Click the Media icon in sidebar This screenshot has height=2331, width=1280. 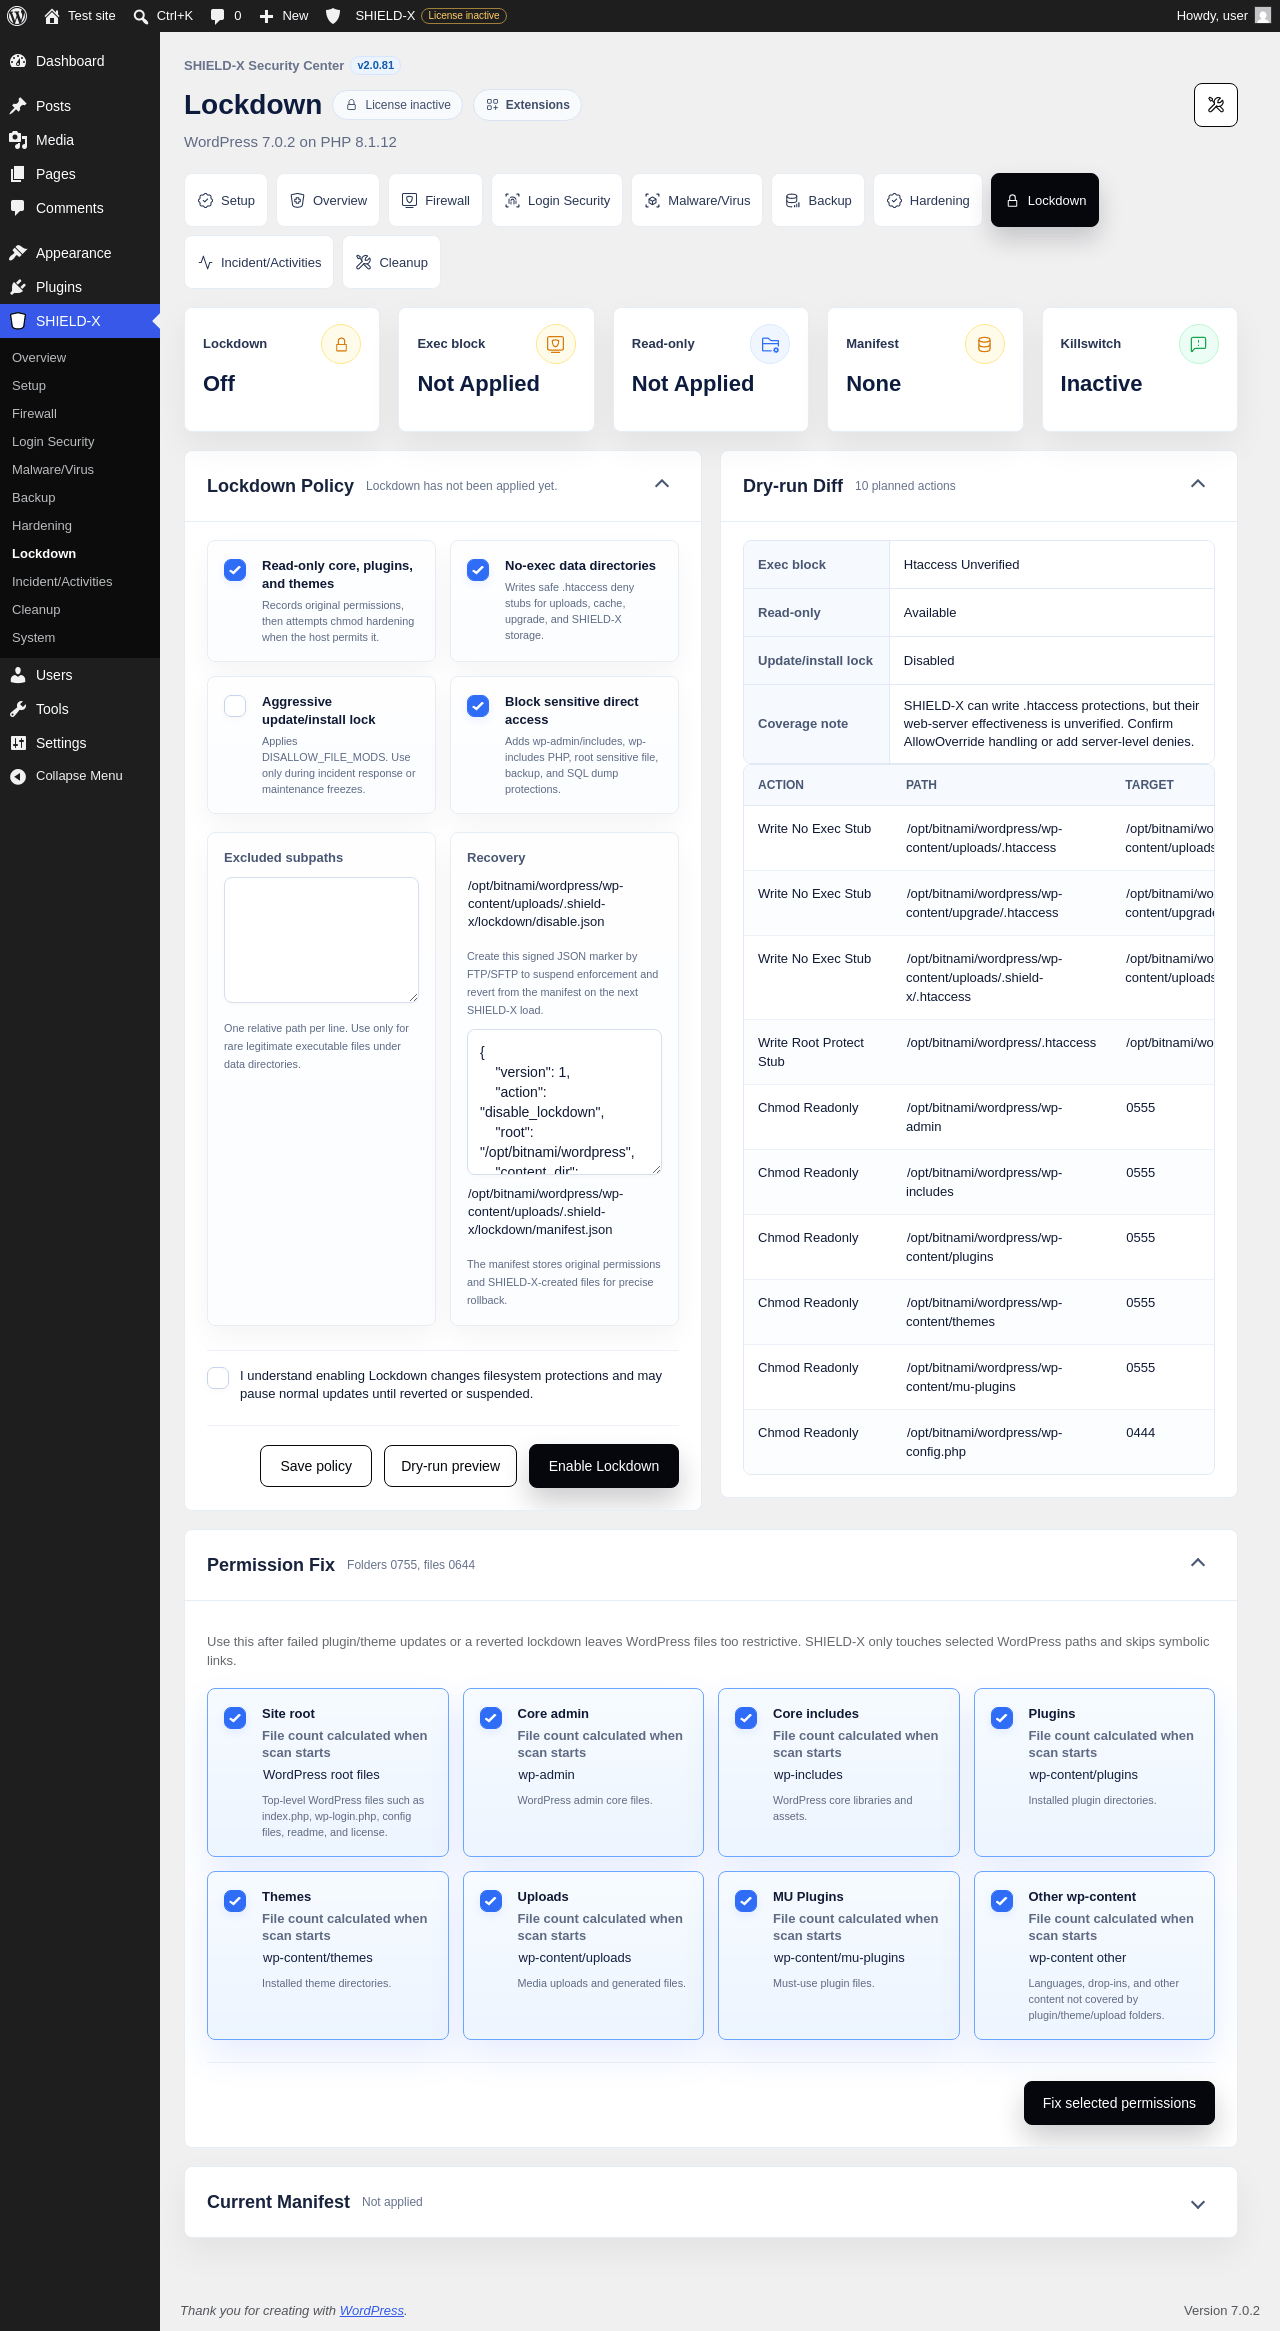[x=18, y=140]
